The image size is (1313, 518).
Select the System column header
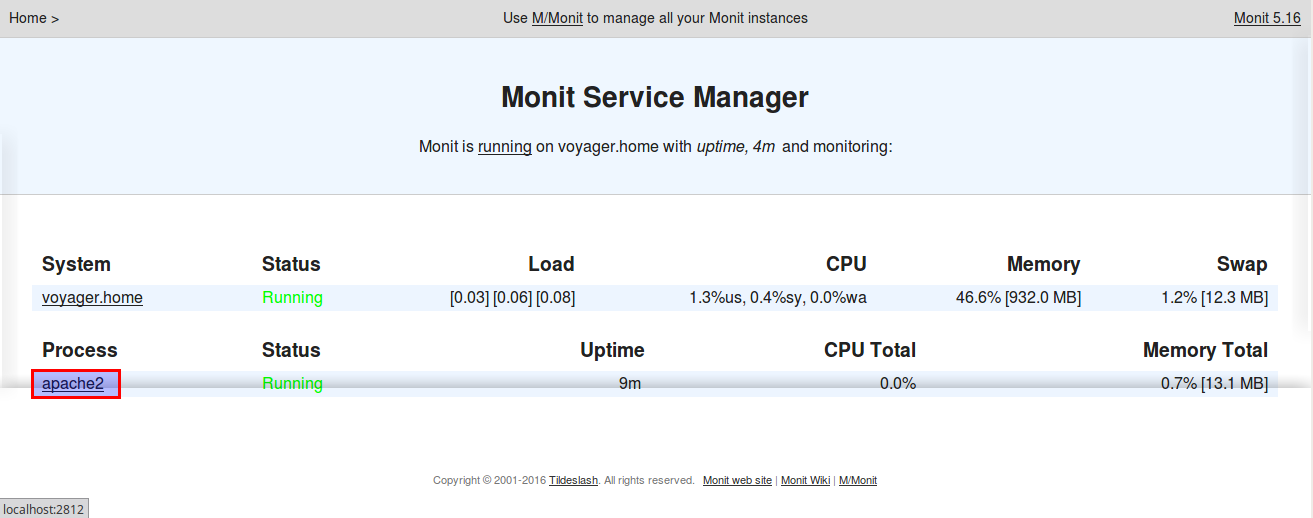click(76, 265)
